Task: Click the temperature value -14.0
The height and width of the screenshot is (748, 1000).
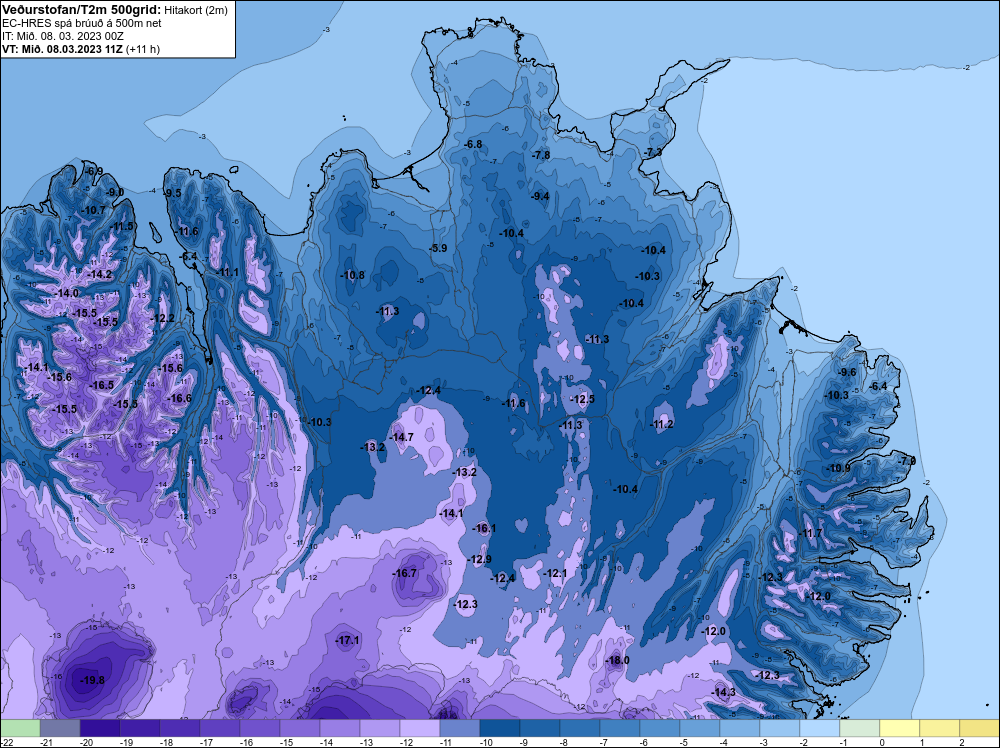Action: point(67,293)
